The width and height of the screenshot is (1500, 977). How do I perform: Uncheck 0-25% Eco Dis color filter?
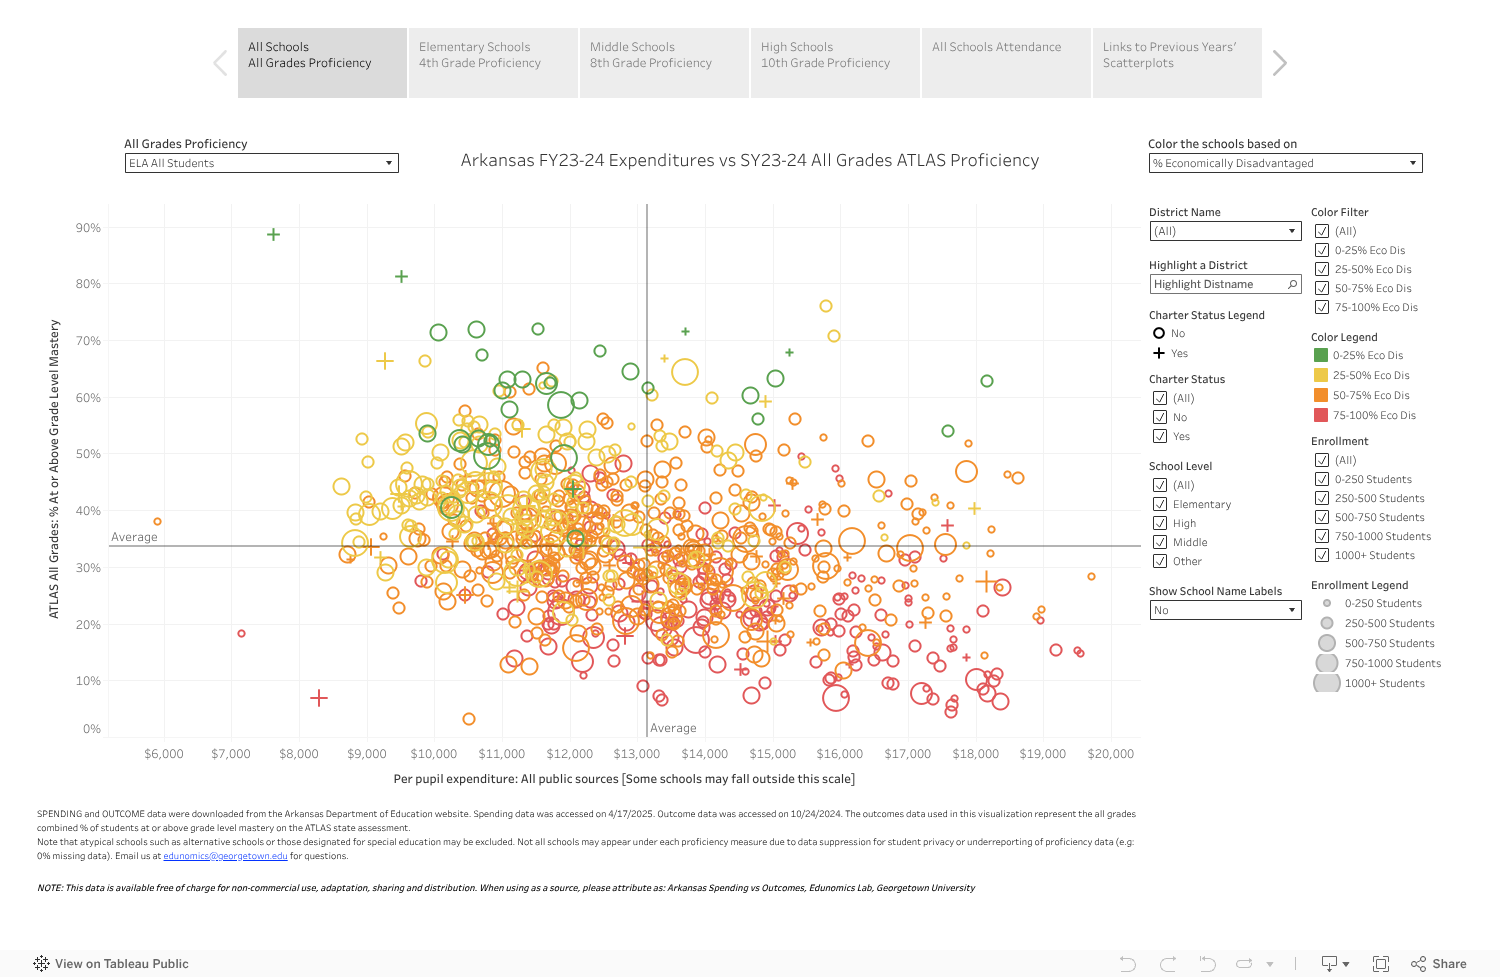pyautogui.click(x=1322, y=250)
